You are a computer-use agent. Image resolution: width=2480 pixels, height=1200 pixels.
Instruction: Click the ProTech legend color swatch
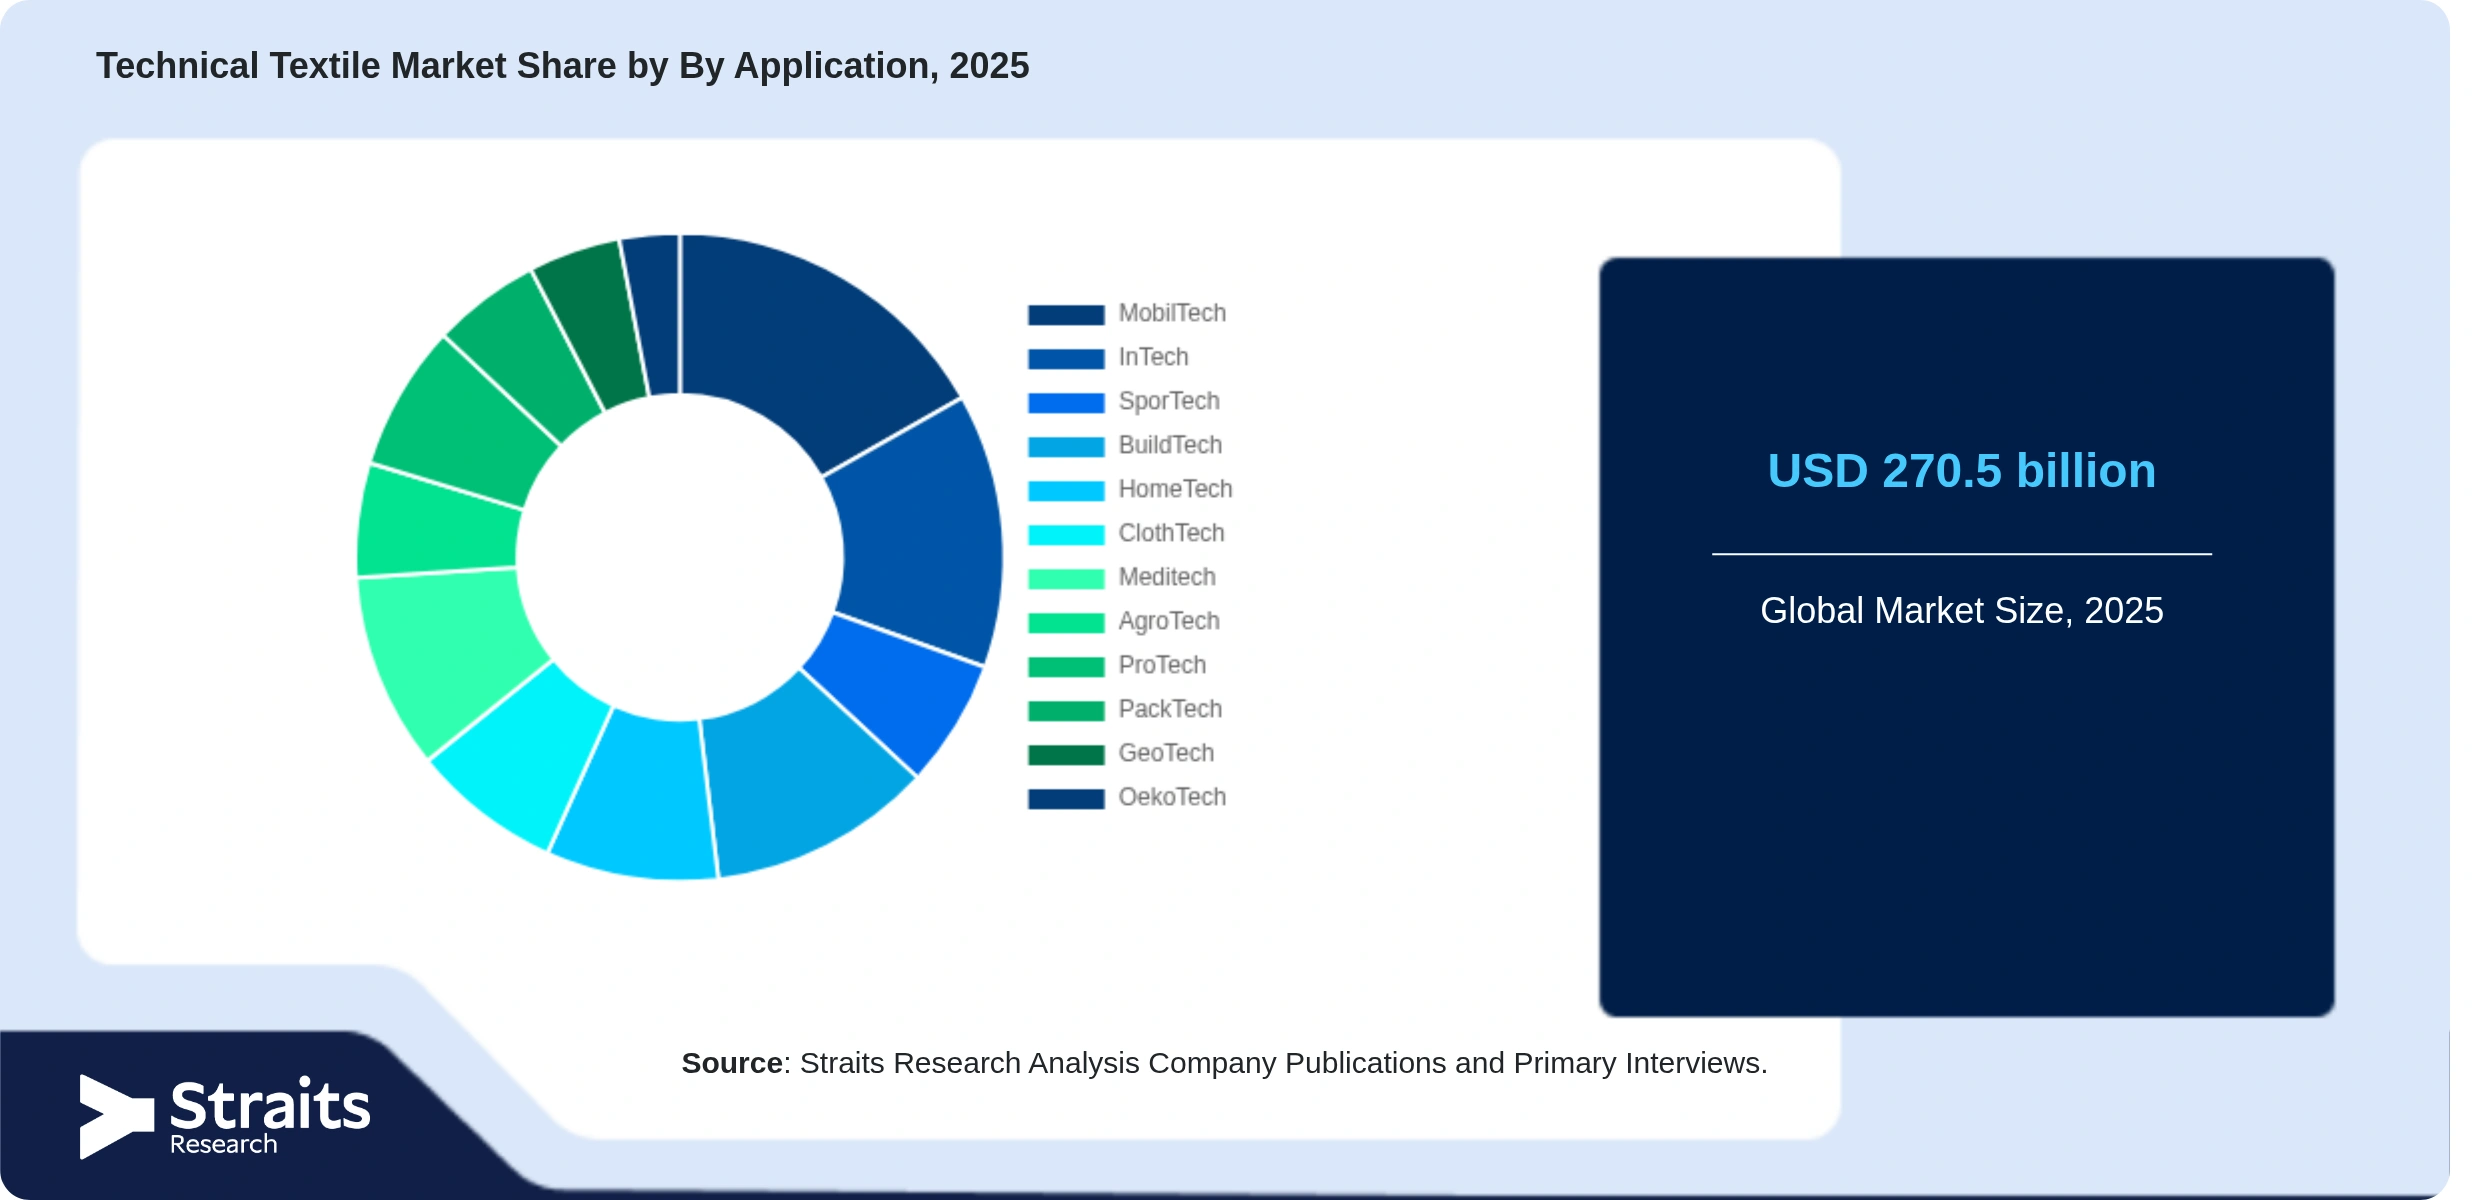[1066, 666]
